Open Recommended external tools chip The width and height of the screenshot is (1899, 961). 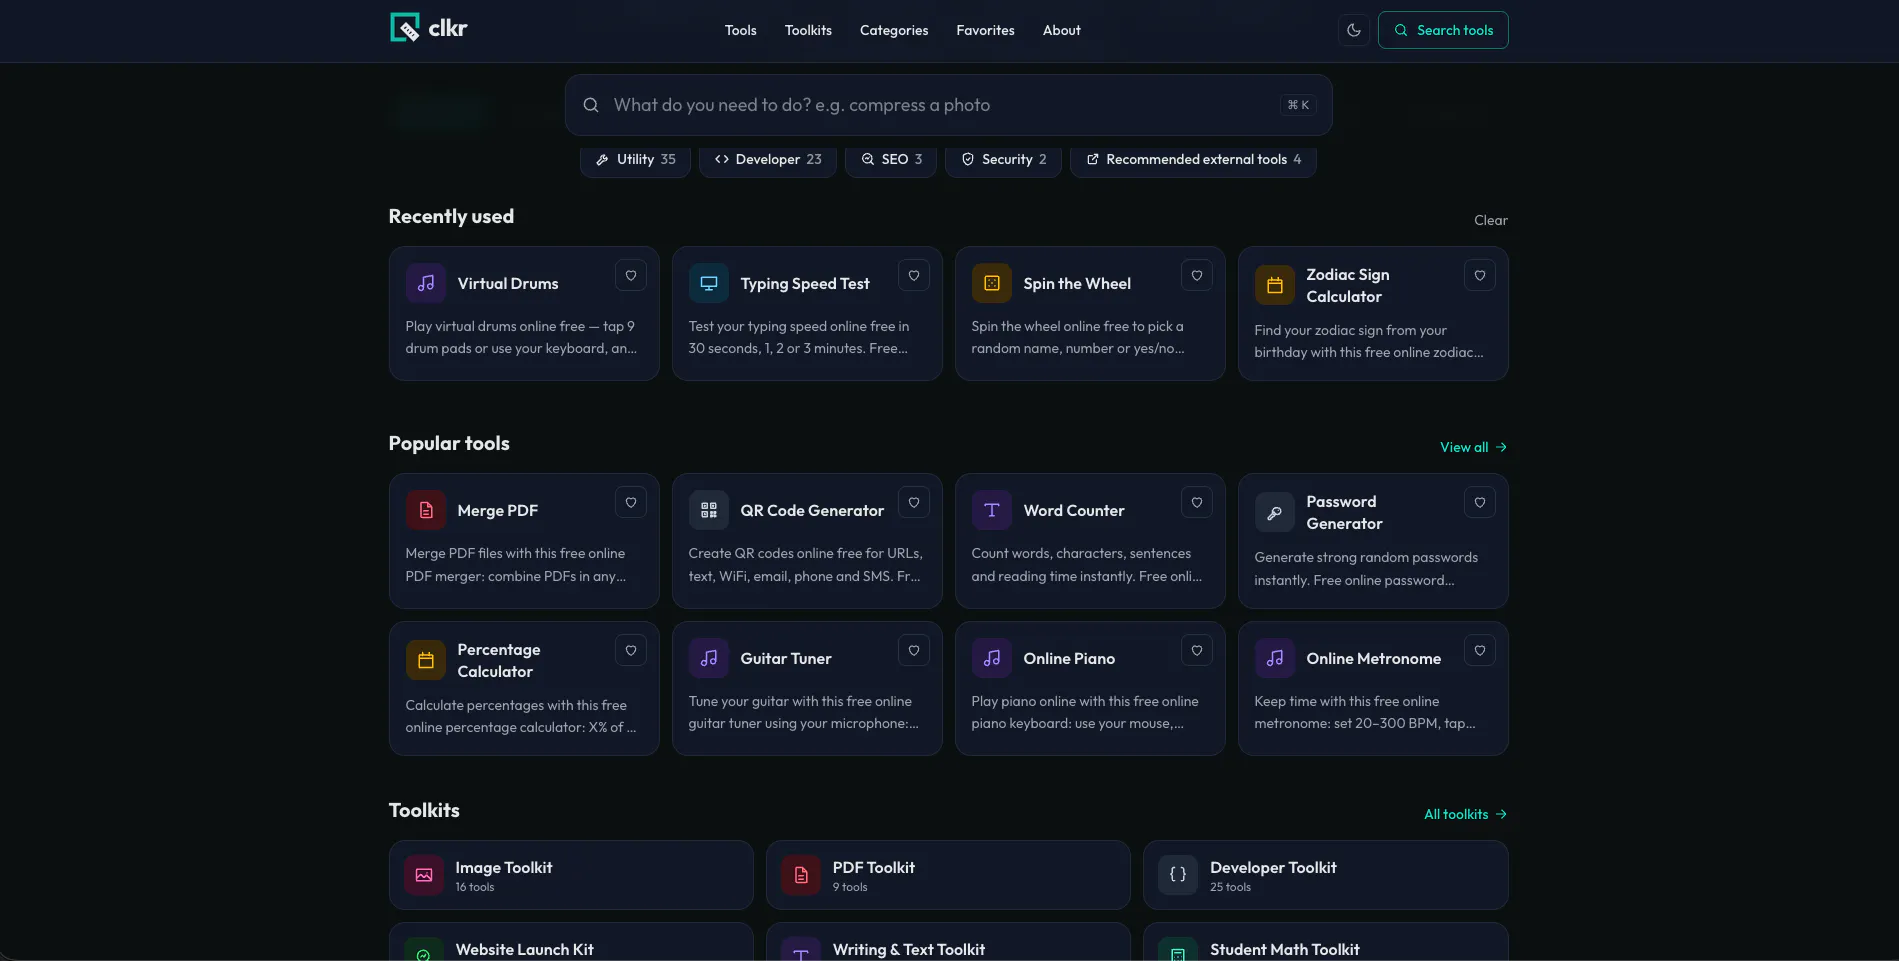click(1193, 160)
